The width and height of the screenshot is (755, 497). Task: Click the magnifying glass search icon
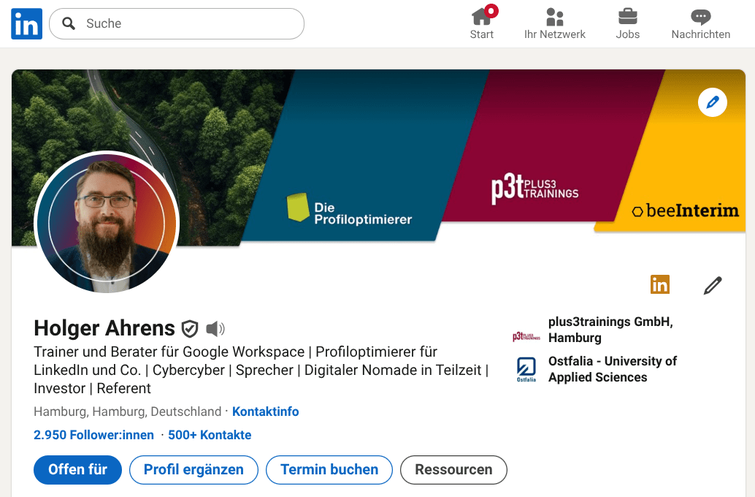click(x=69, y=24)
